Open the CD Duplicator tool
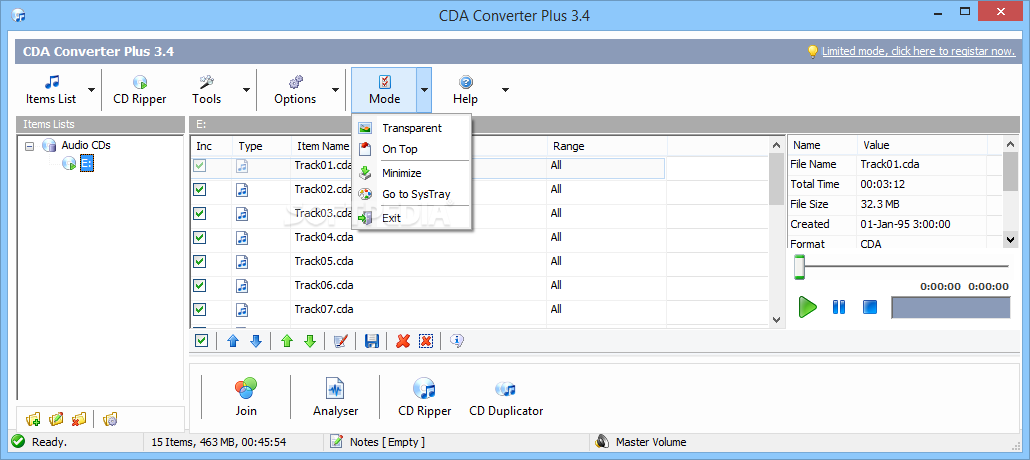 506,397
